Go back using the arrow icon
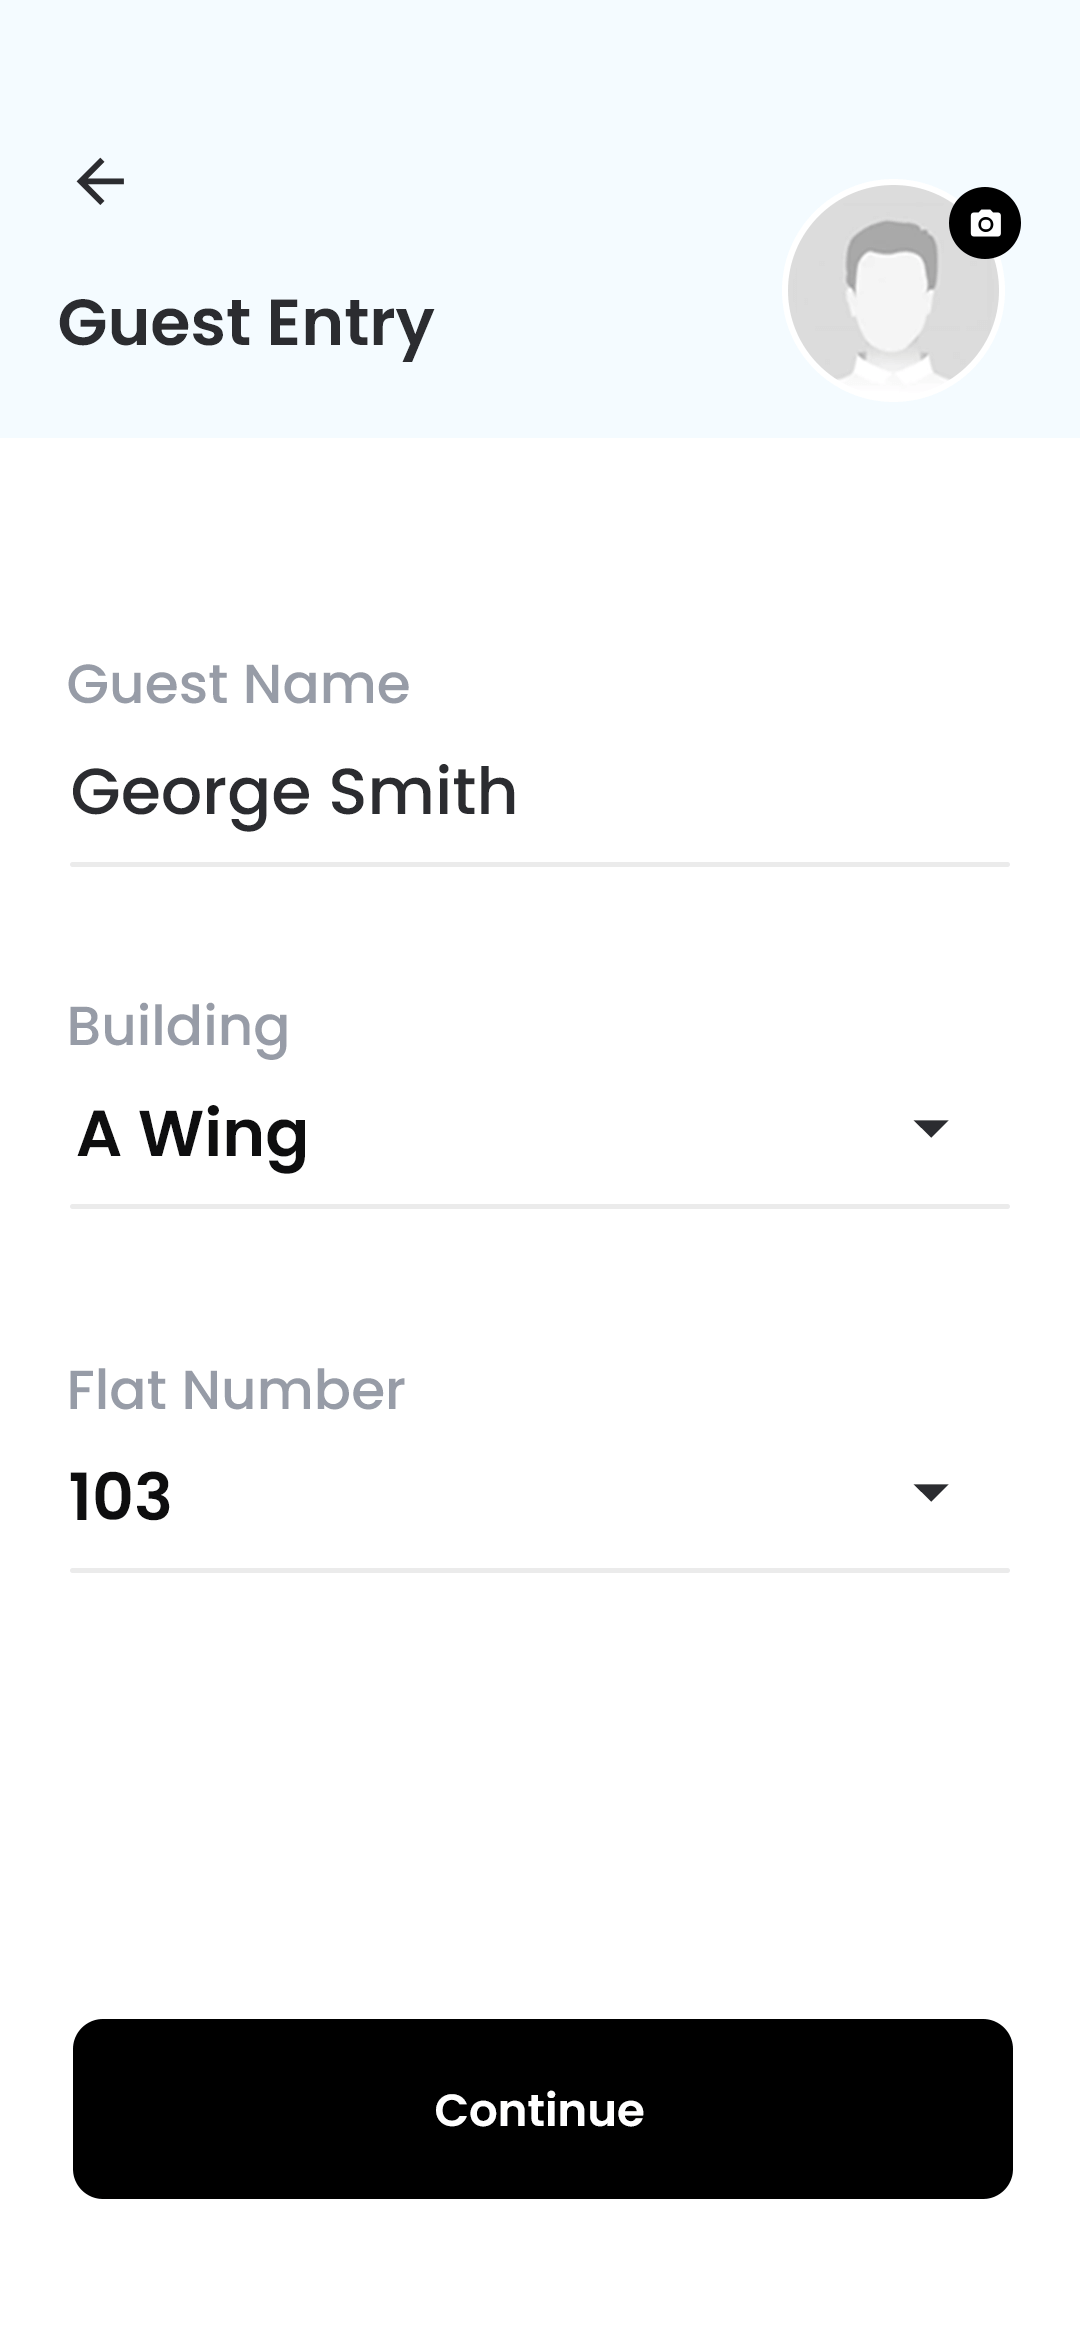 (100, 182)
